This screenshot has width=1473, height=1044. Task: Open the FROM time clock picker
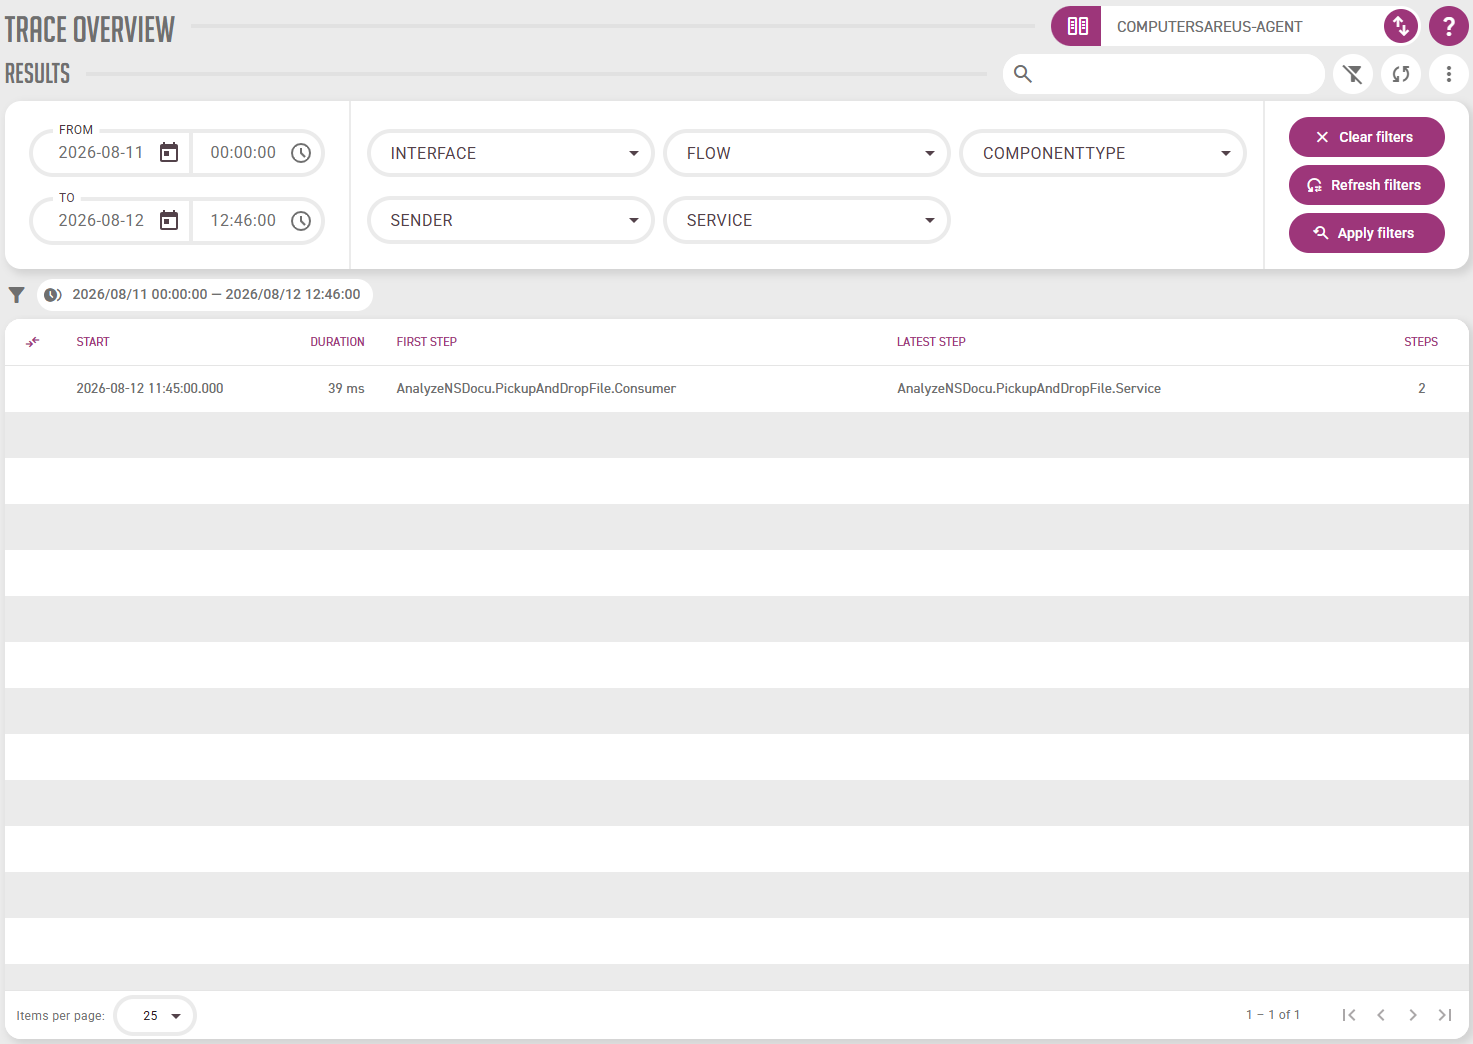pos(301,153)
